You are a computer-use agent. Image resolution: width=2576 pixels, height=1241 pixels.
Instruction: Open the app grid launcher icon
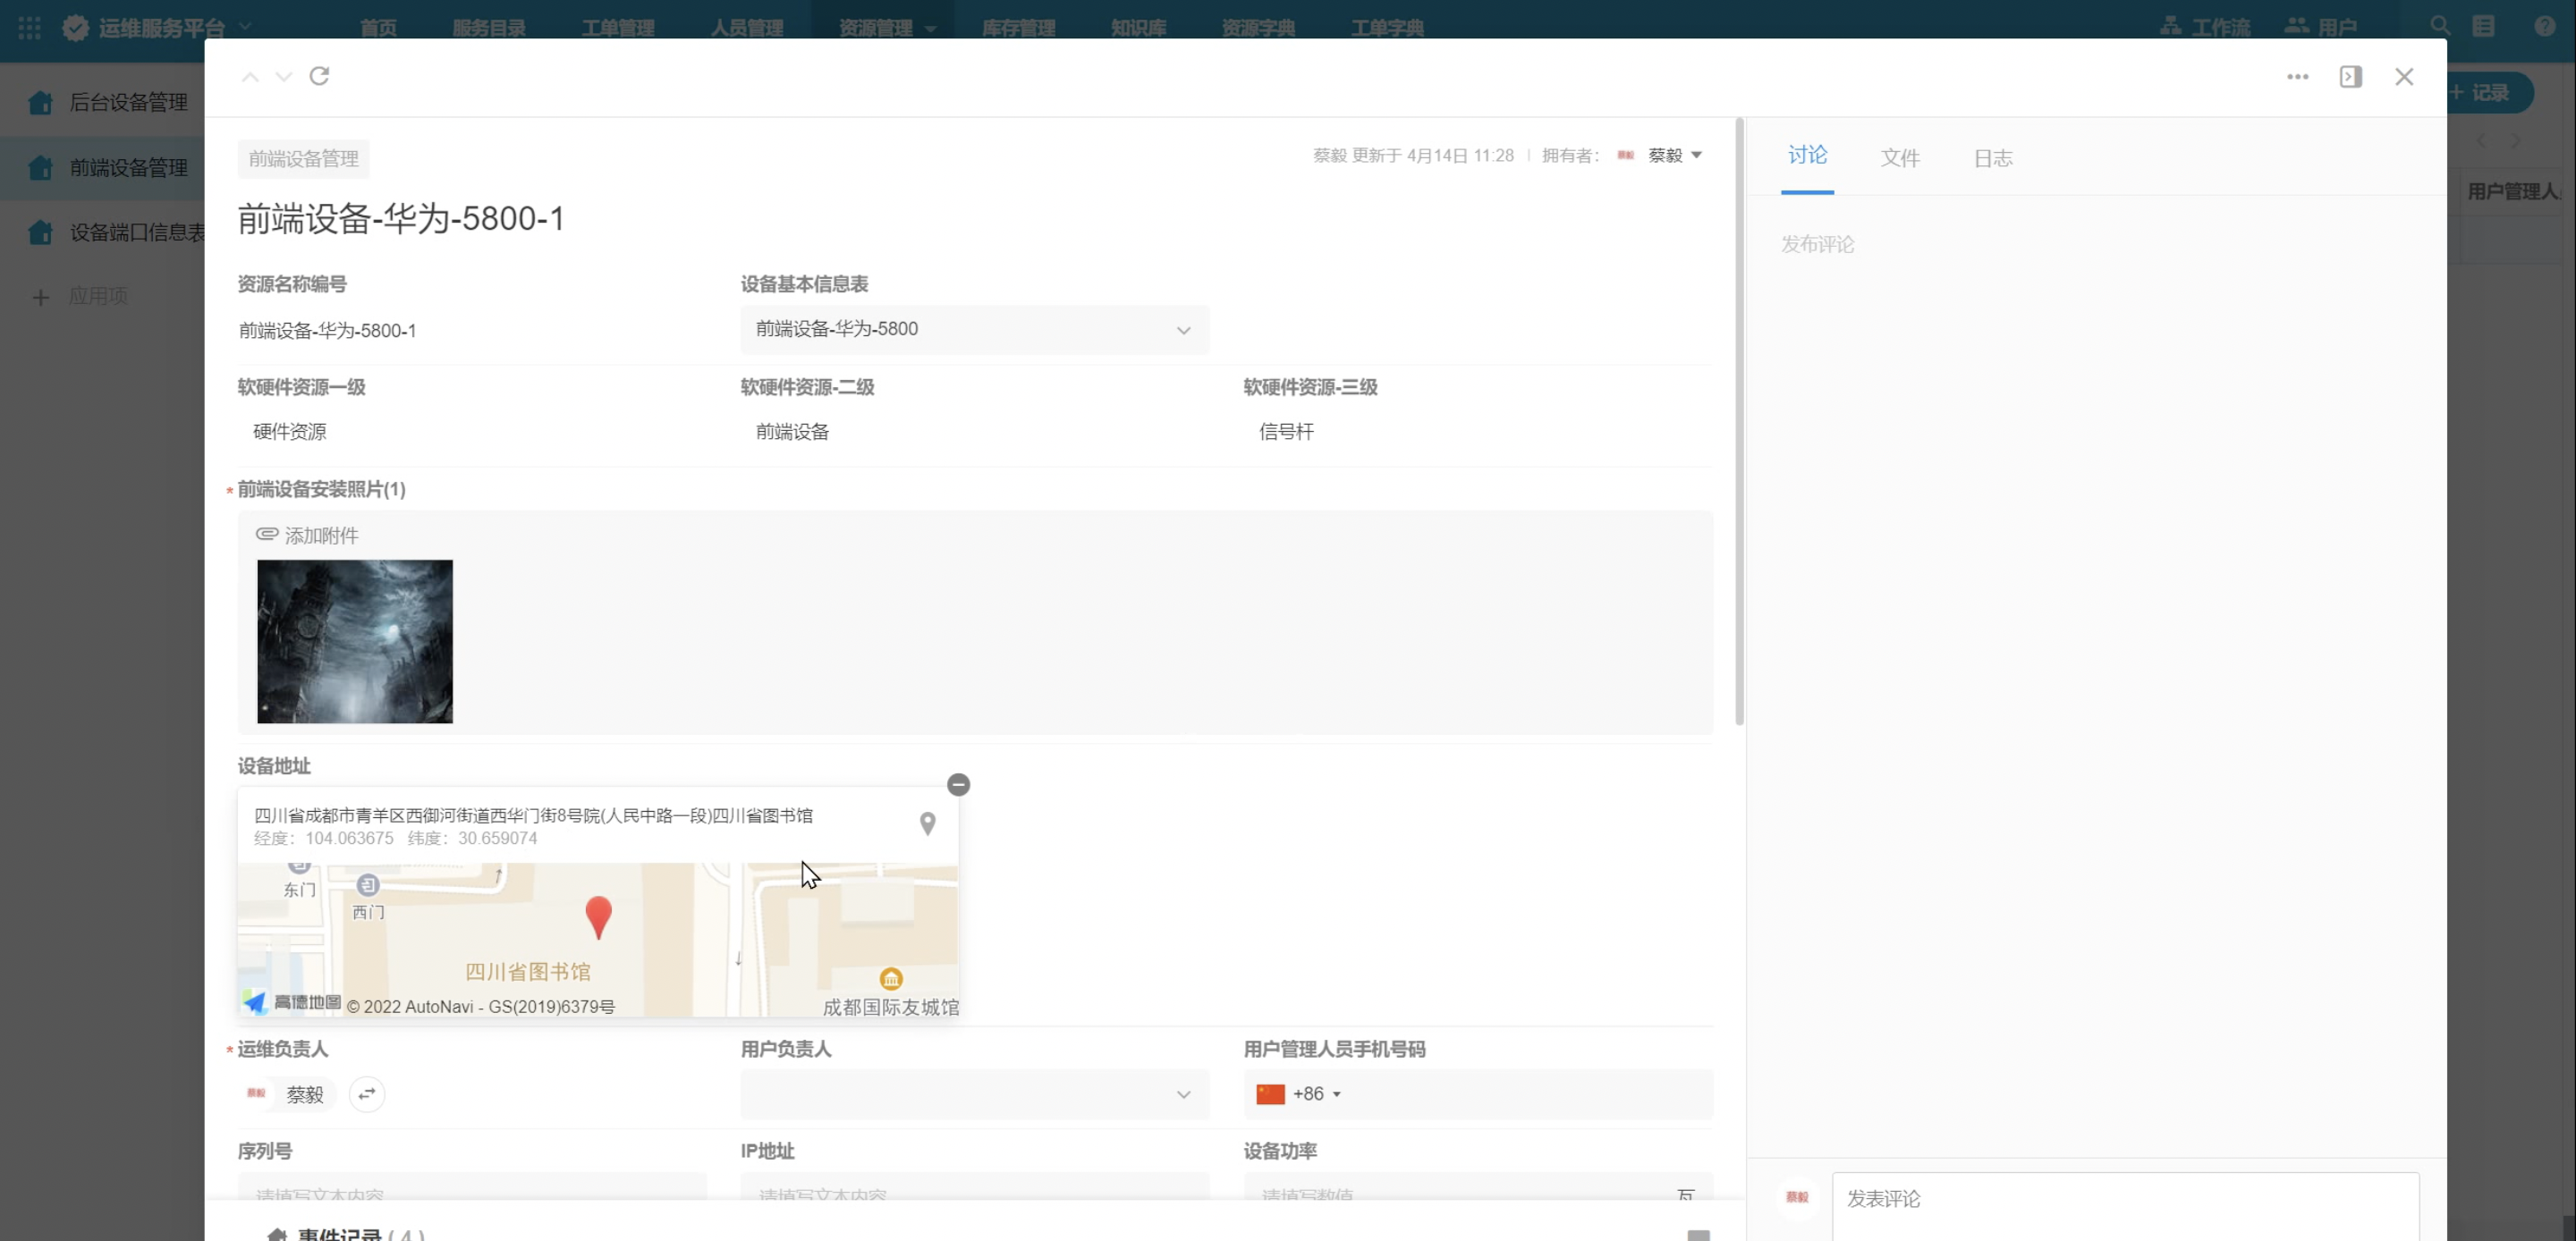point(29,28)
